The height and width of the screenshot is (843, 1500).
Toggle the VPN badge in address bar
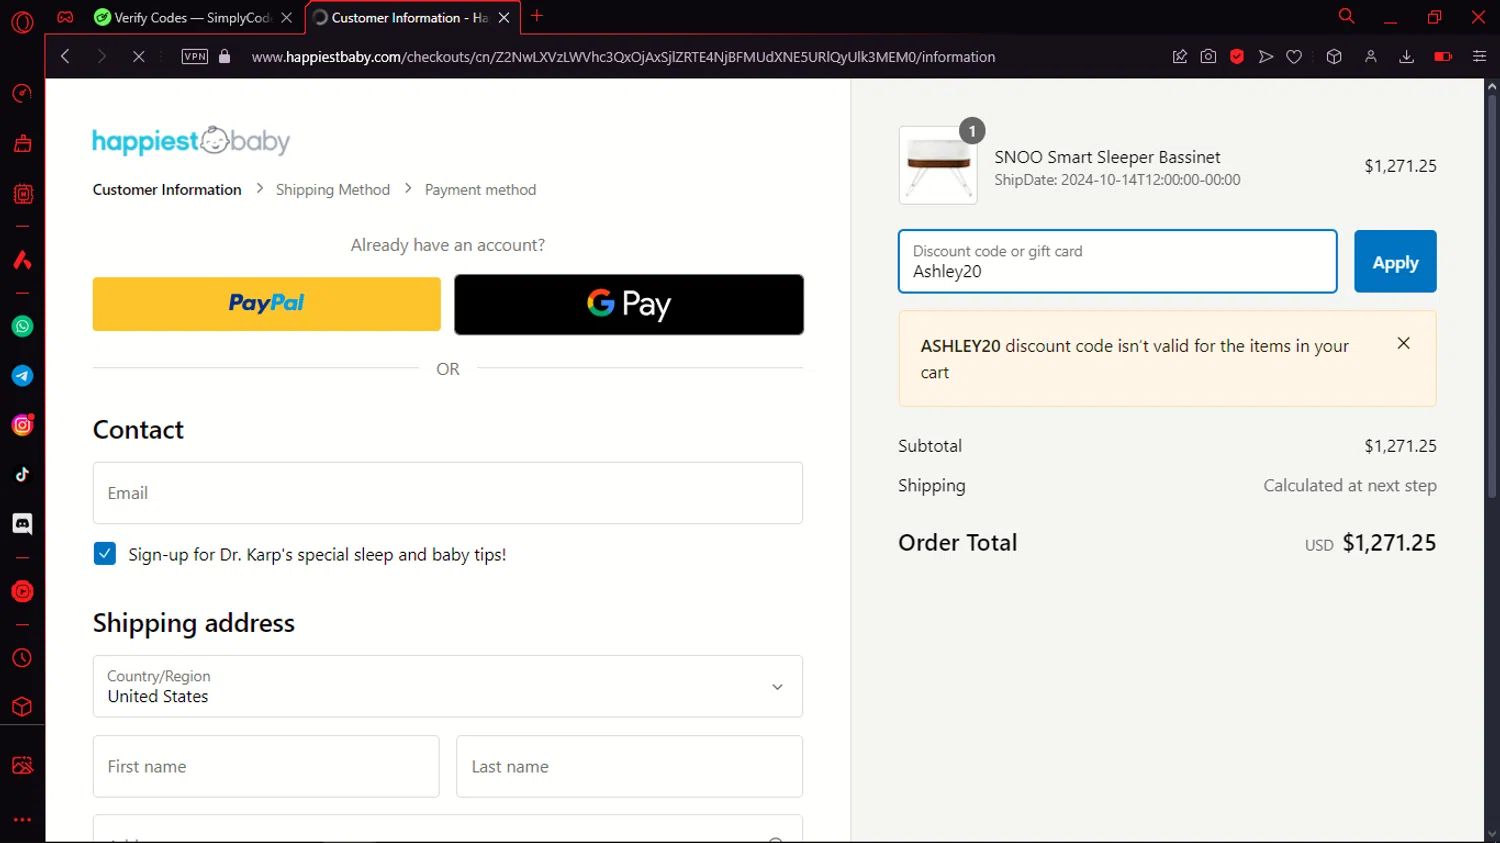pyautogui.click(x=195, y=57)
